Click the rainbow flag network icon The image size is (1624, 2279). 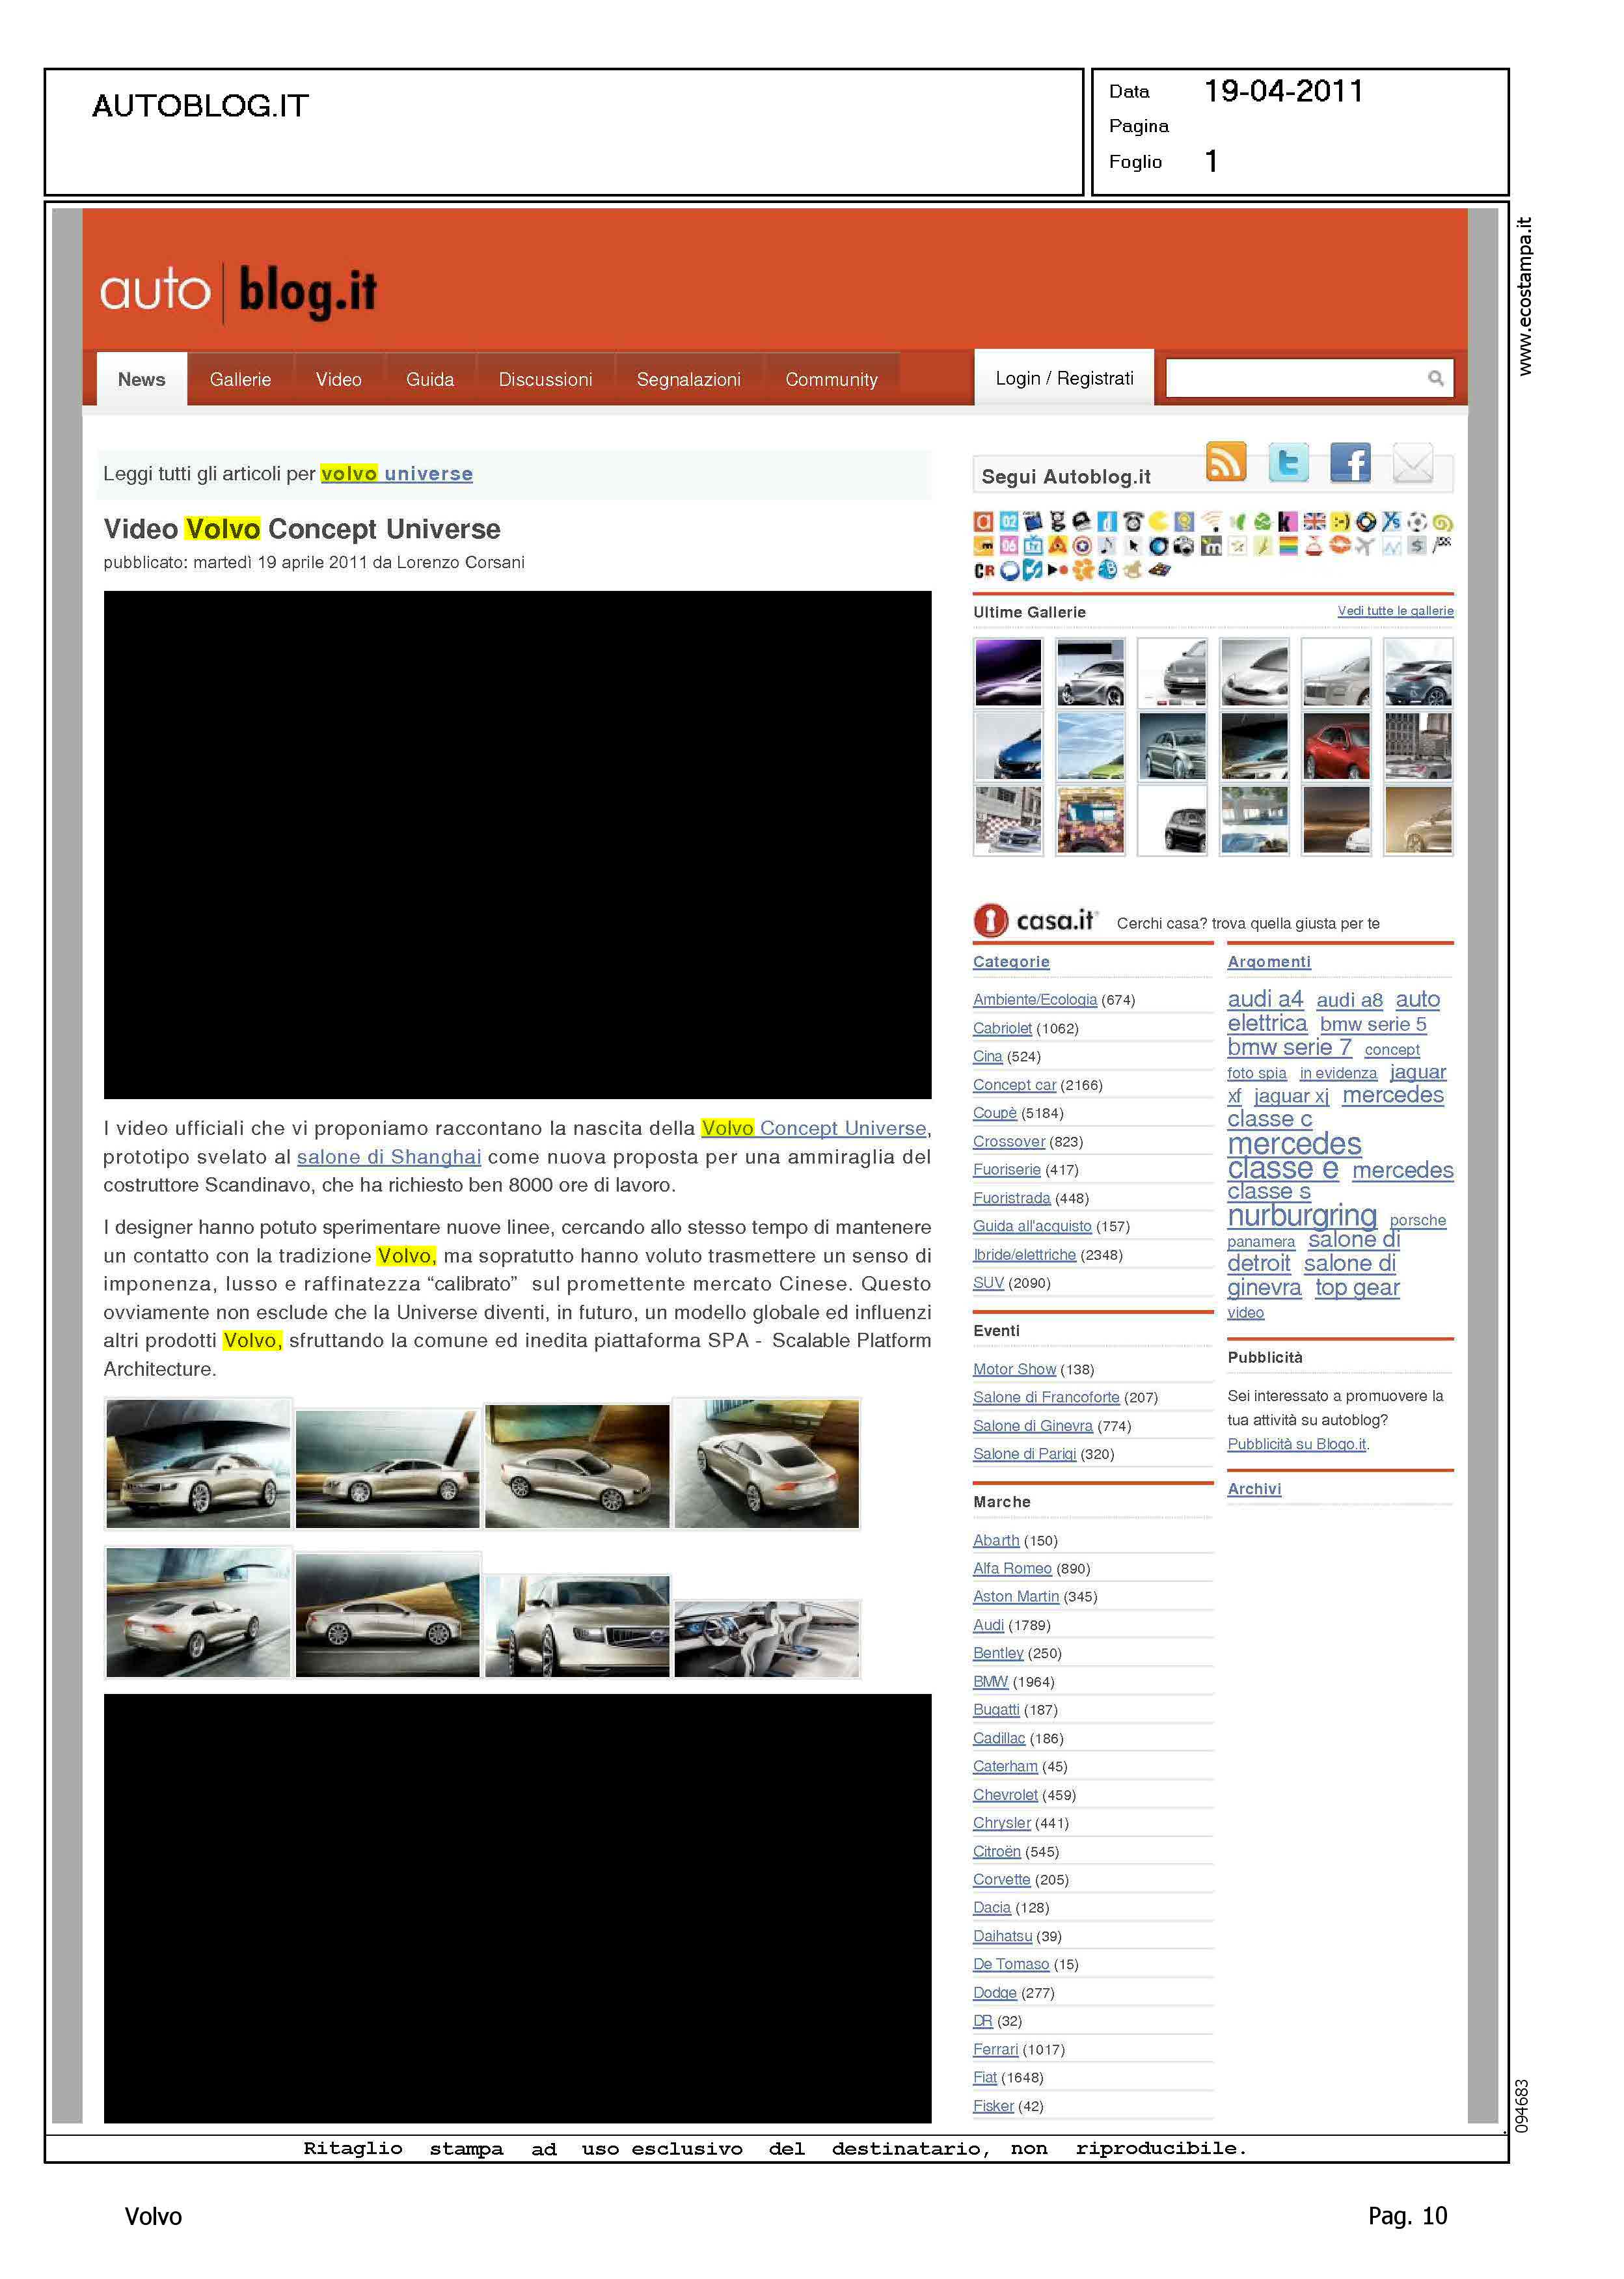pos(1288,546)
